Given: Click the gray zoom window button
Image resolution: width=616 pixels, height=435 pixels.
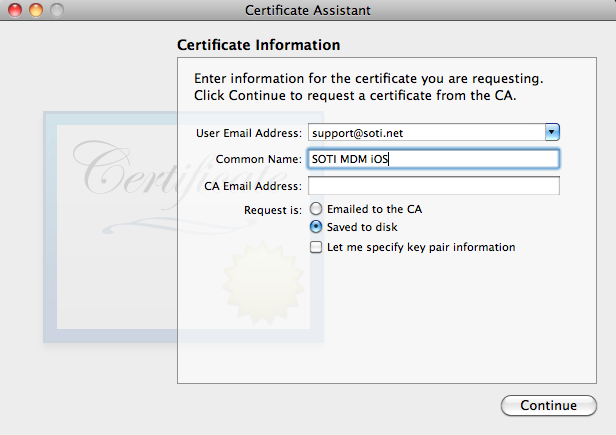Looking at the screenshot, I should [57, 10].
